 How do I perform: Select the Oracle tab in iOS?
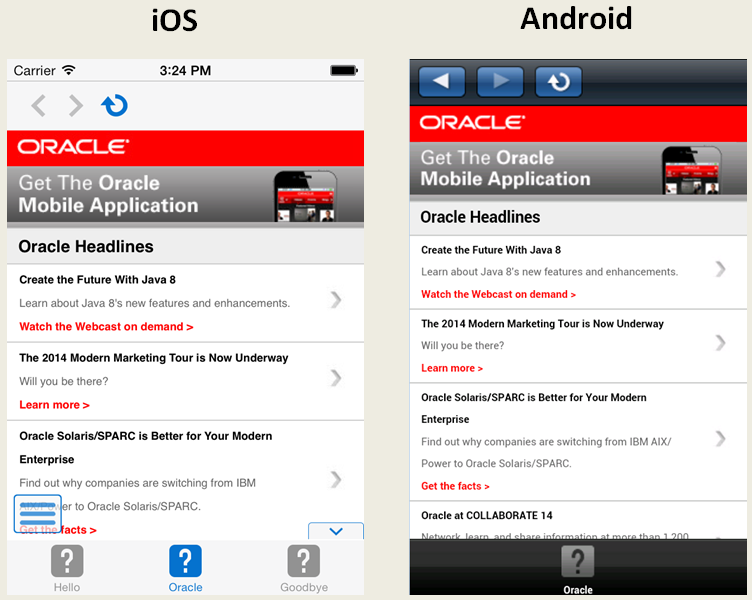coord(185,569)
